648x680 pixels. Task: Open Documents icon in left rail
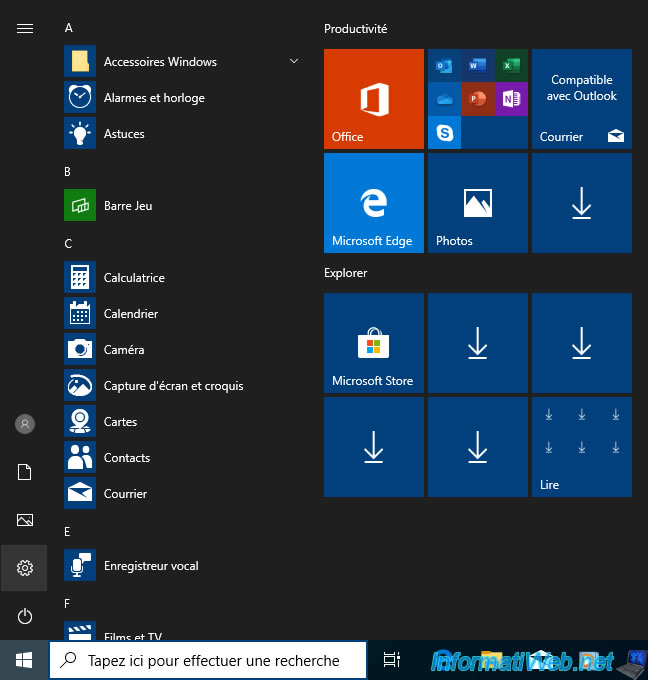click(x=25, y=472)
